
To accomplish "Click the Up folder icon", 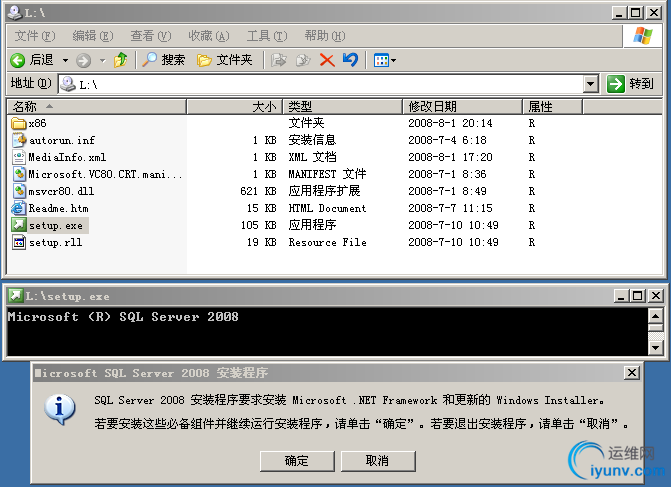I will [x=121, y=60].
